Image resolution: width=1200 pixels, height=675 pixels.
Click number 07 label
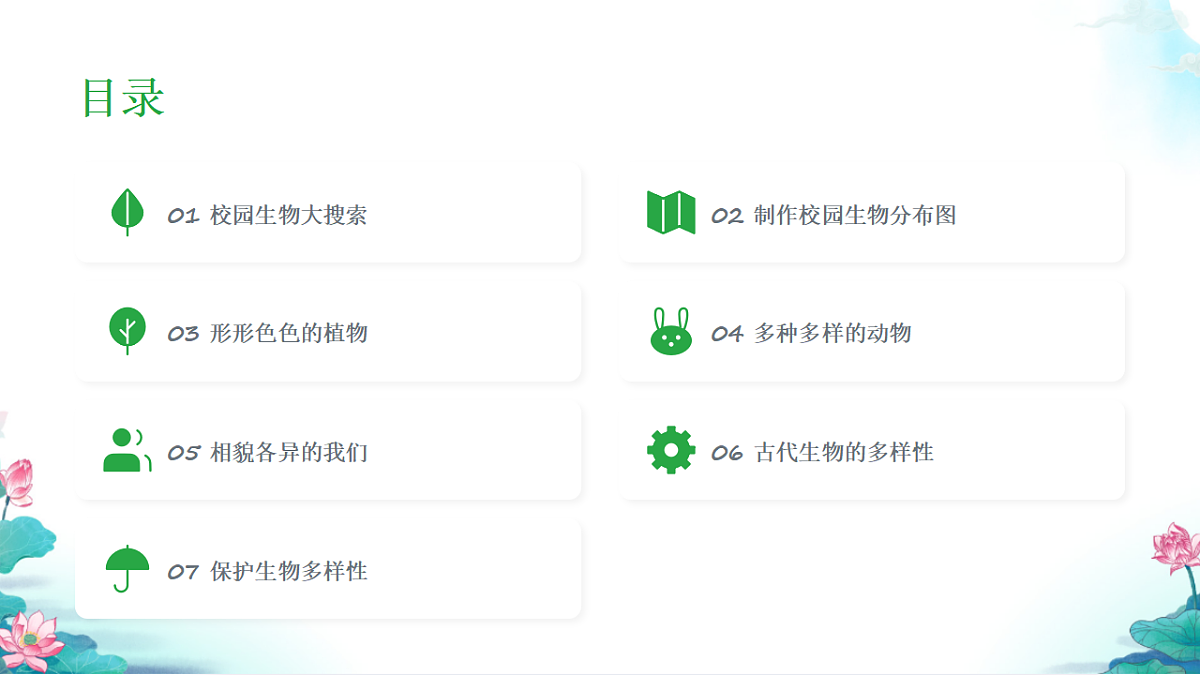(x=183, y=572)
